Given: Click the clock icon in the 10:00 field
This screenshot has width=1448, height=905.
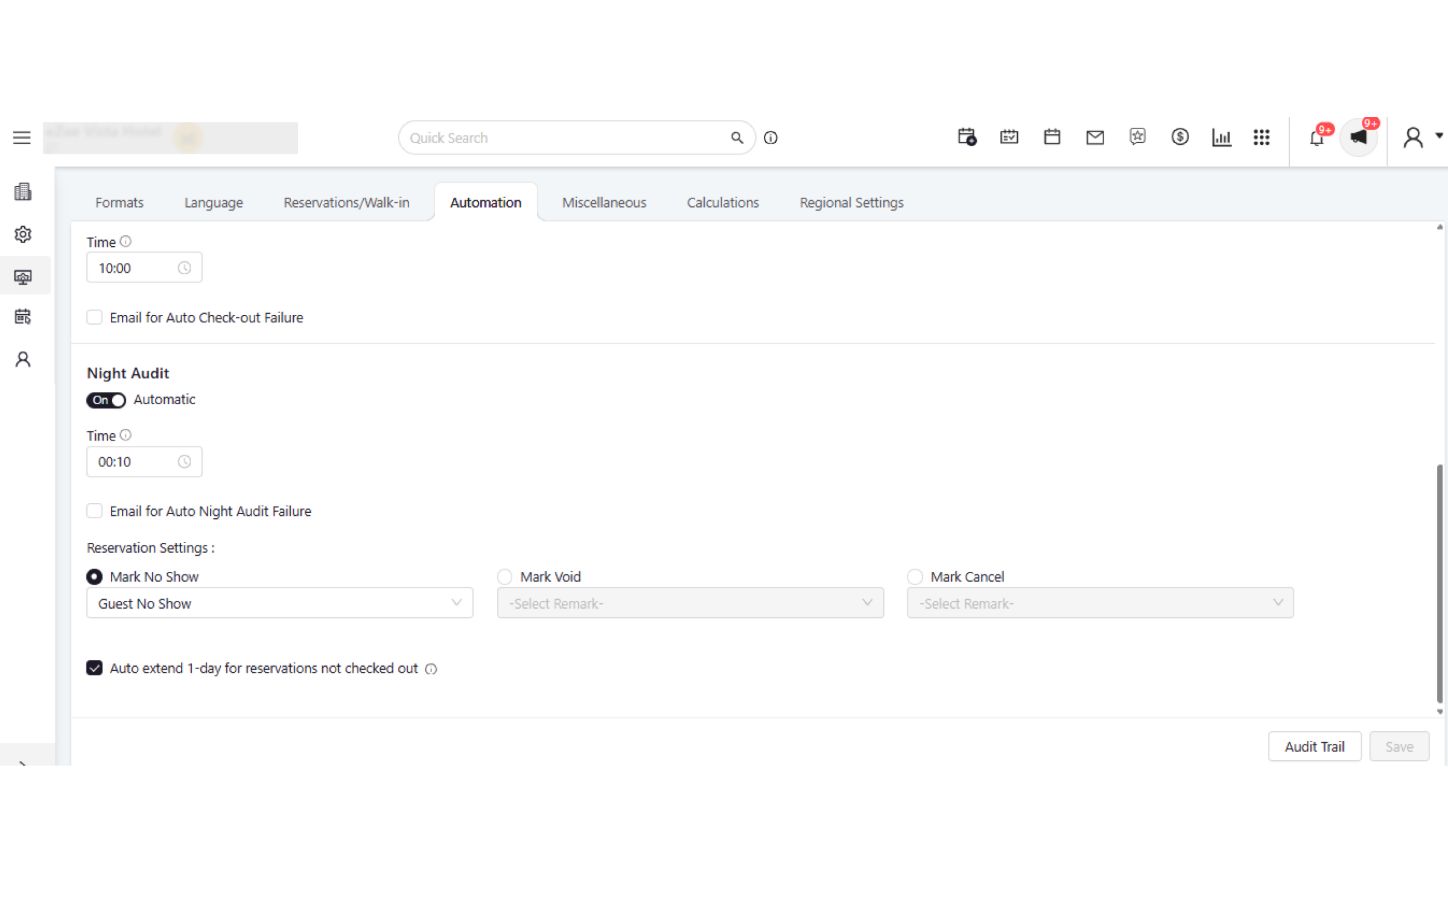Looking at the screenshot, I should click(x=184, y=268).
